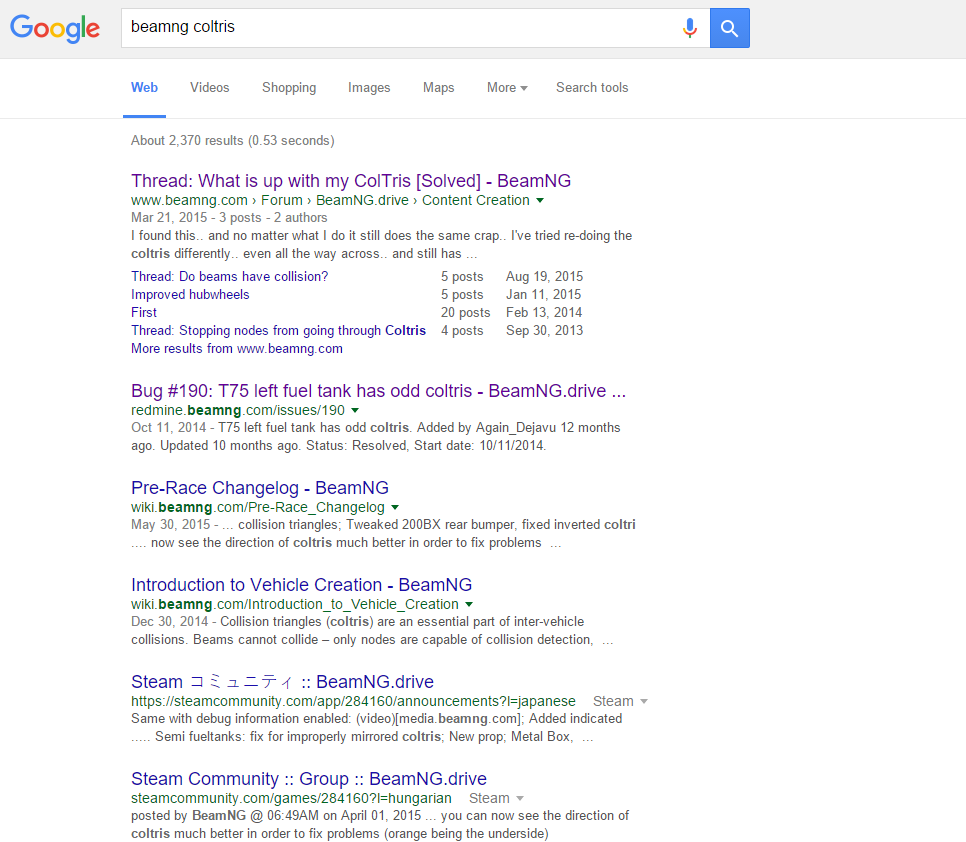Screen dimensions: 966x842
Task: Open the 'Pre-Race Changelog - BeamNG' result
Action: point(259,488)
